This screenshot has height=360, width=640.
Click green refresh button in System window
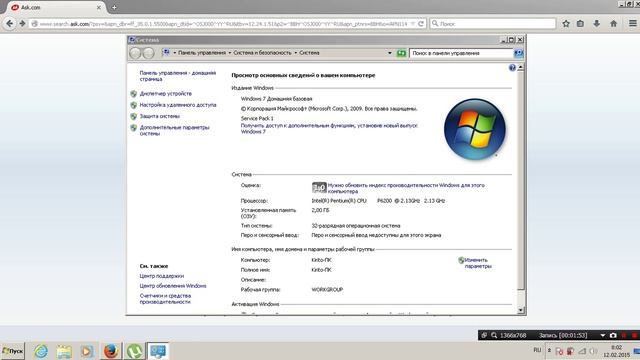[401, 53]
